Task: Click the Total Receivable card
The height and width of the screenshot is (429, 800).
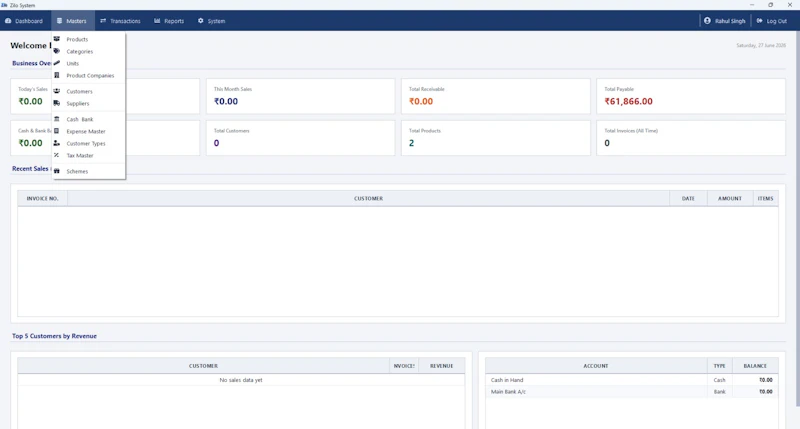Action: click(x=495, y=96)
